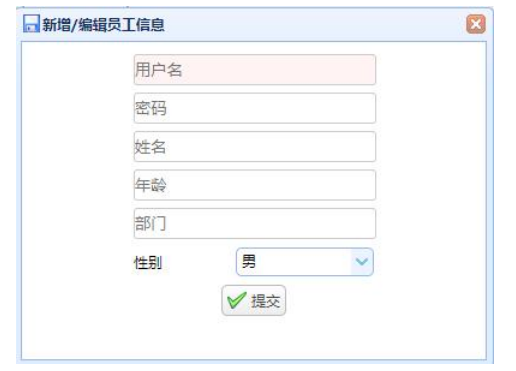The height and width of the screenshot is (371, 516).
Task: Place the cursor in the 部门 field
Action: (x=255, y=223)
